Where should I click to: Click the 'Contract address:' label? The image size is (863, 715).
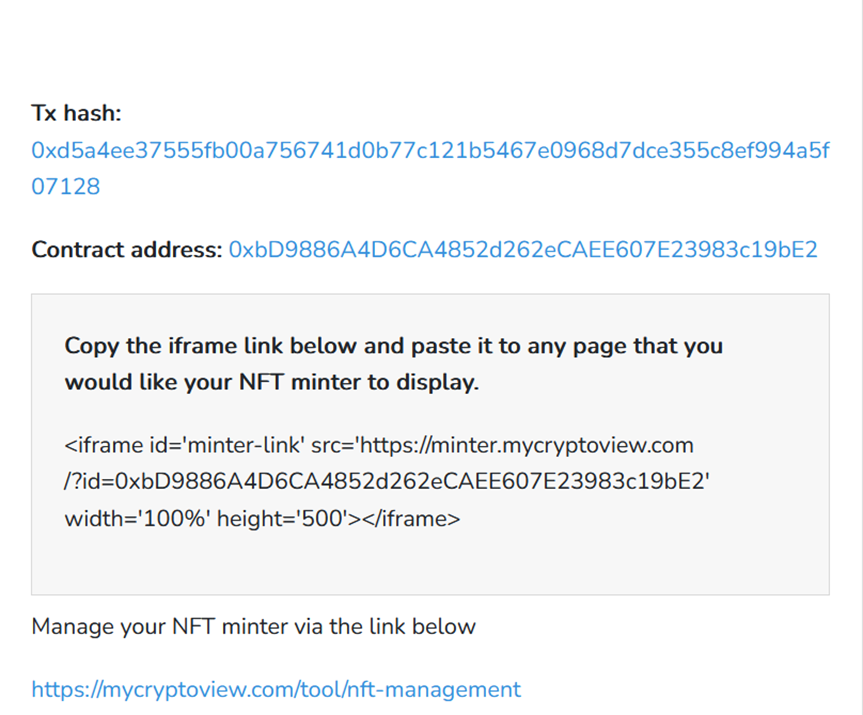pos(127,250)
